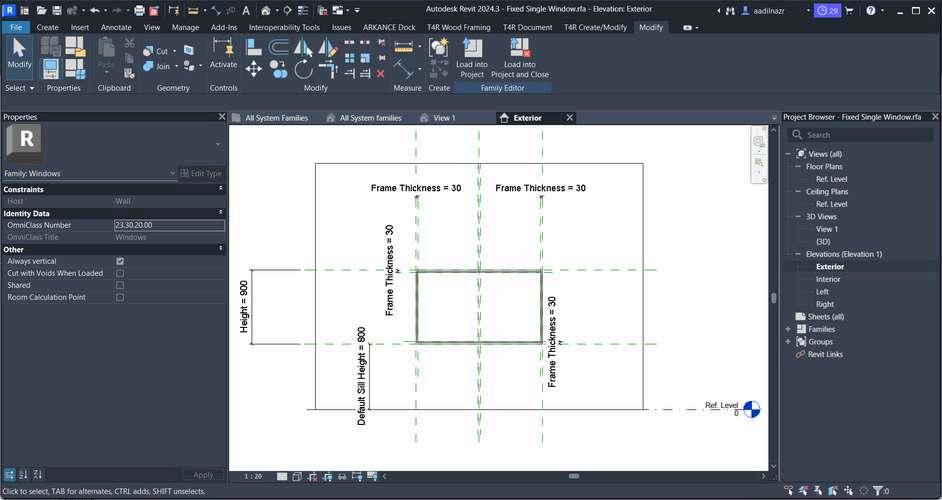The image size is (942, 500).
Task: Toggle Room Calculation Point checkbox
Action: coord(120,297)
